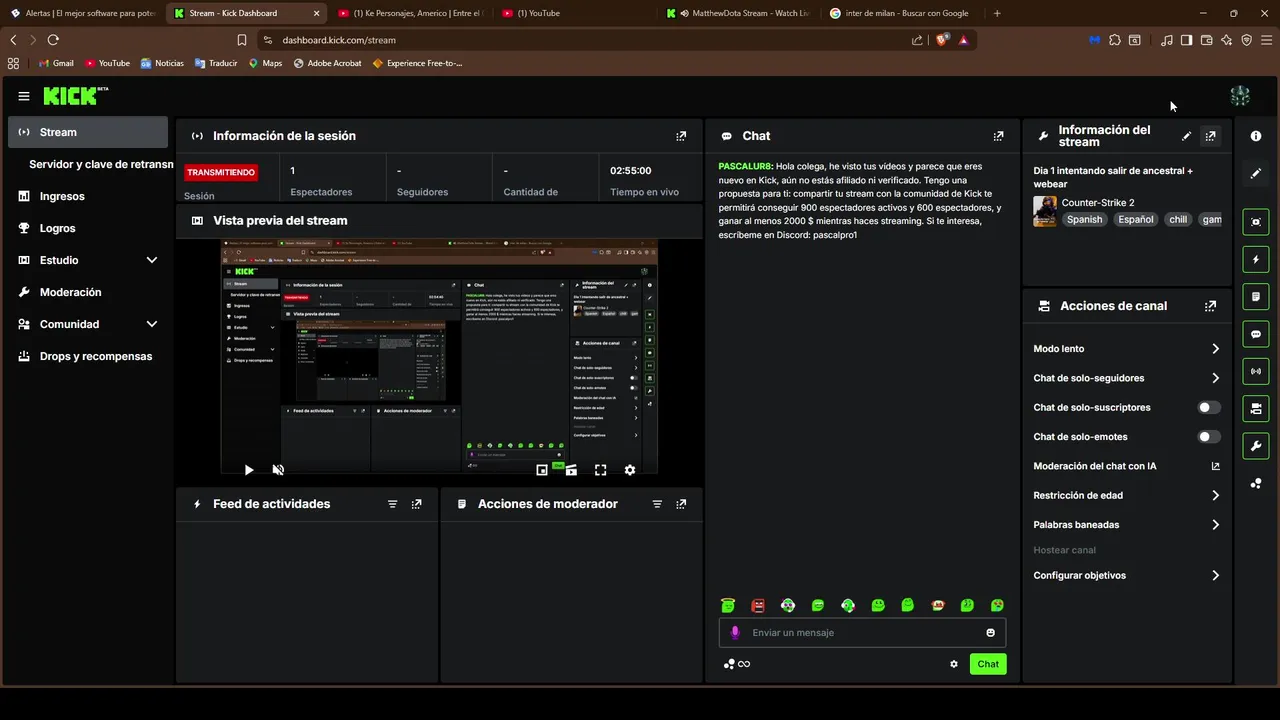Open Chat de solo-seguidores options chevron
Screen dimensions: 1280x720
click(x=1215, y=378)
